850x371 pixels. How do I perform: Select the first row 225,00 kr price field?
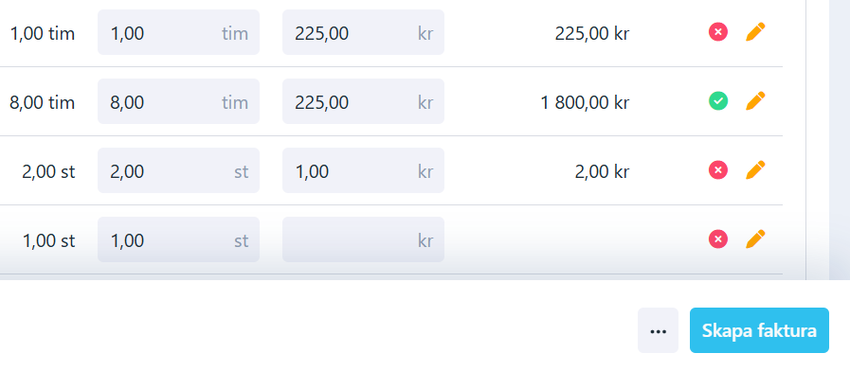point(363,32)
